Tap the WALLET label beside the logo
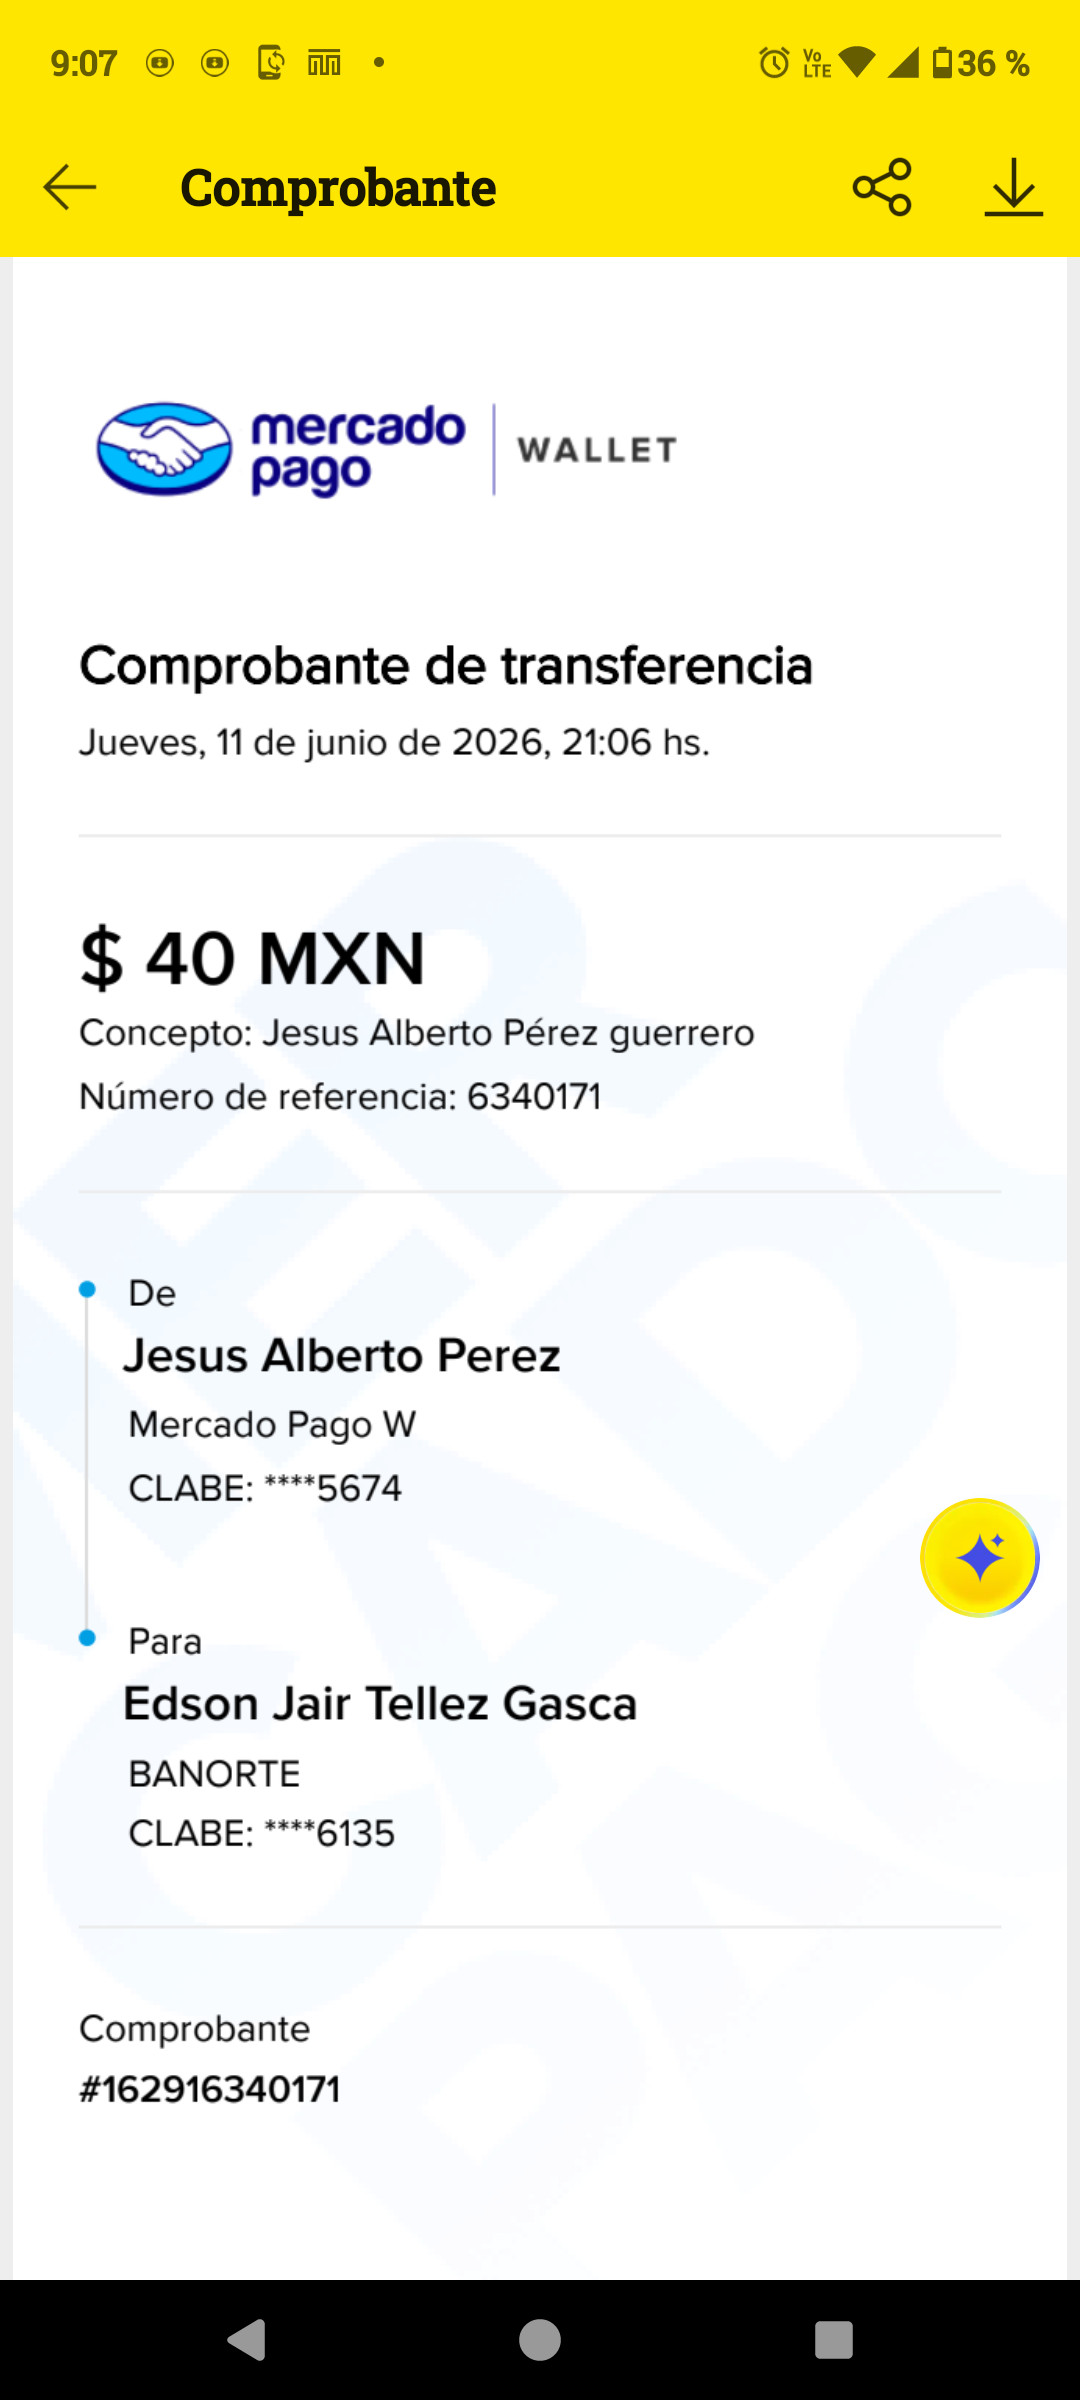Screen dimensions: 1080x2400 coord(597,450)
